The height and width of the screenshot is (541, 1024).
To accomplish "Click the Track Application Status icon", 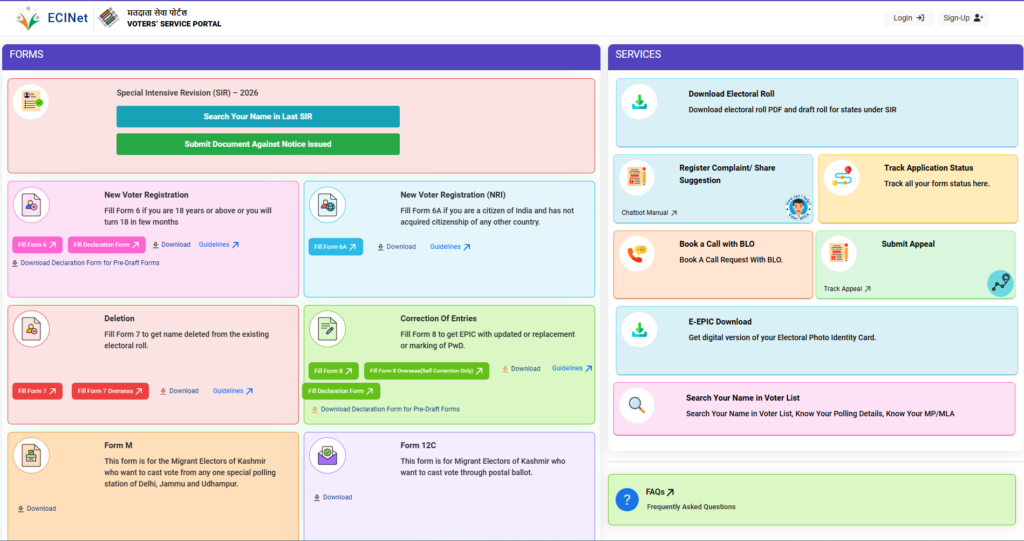I will [x=841, y=177].
